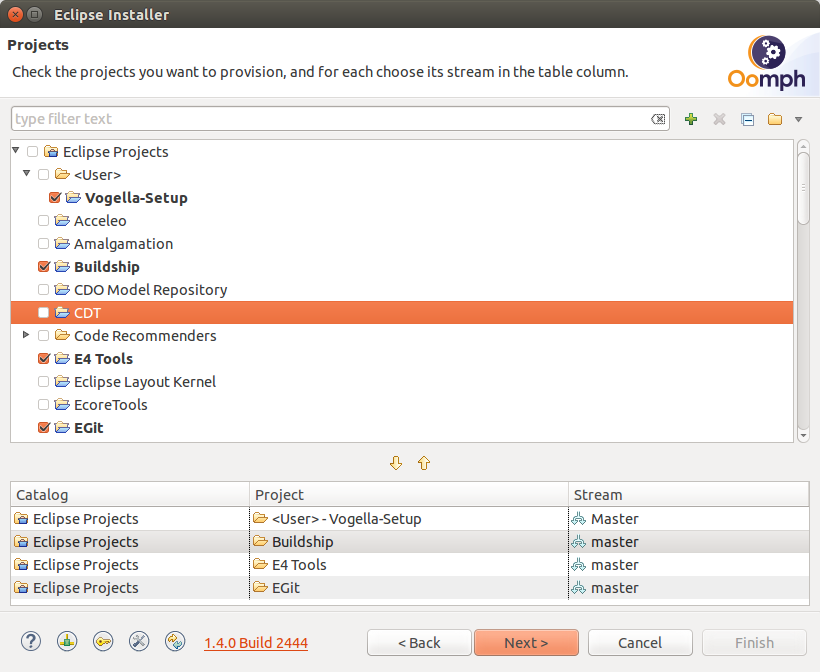Viewport: 820px width, 672px height.
Task: Click the Buildship folder icon in tree
Action: [x=62, y=267]
